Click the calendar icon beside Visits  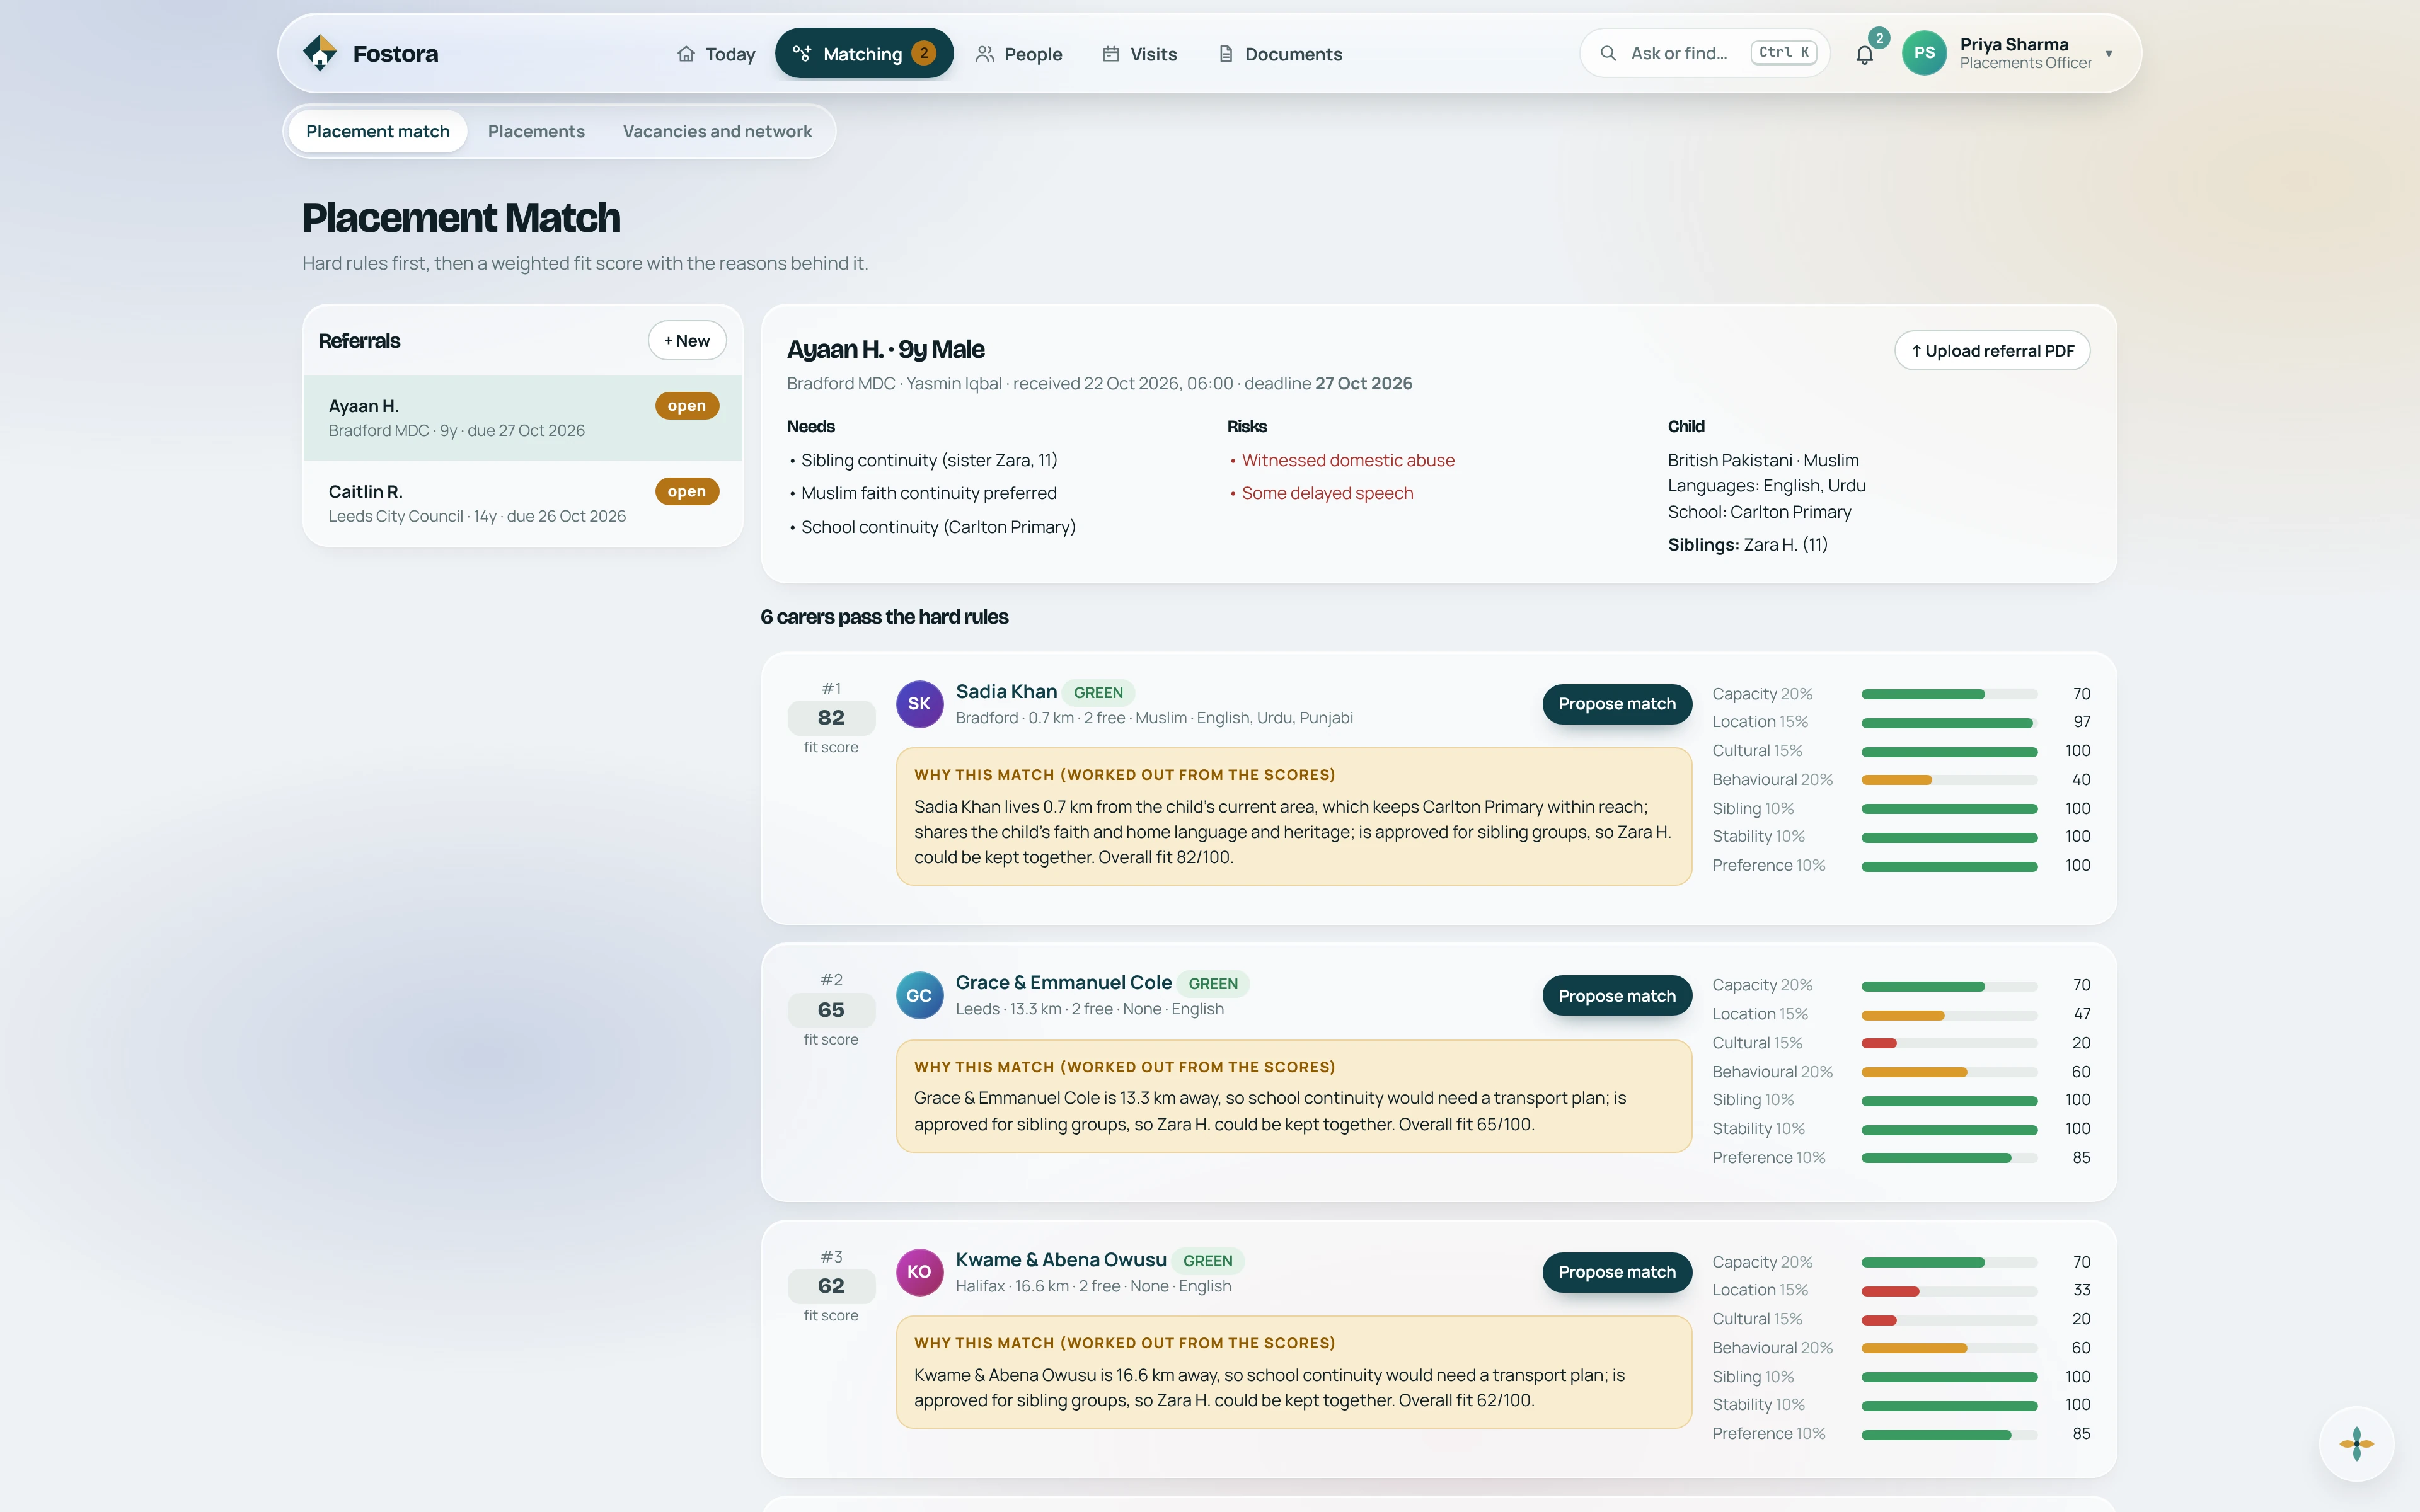click(x=1110, y=54)
